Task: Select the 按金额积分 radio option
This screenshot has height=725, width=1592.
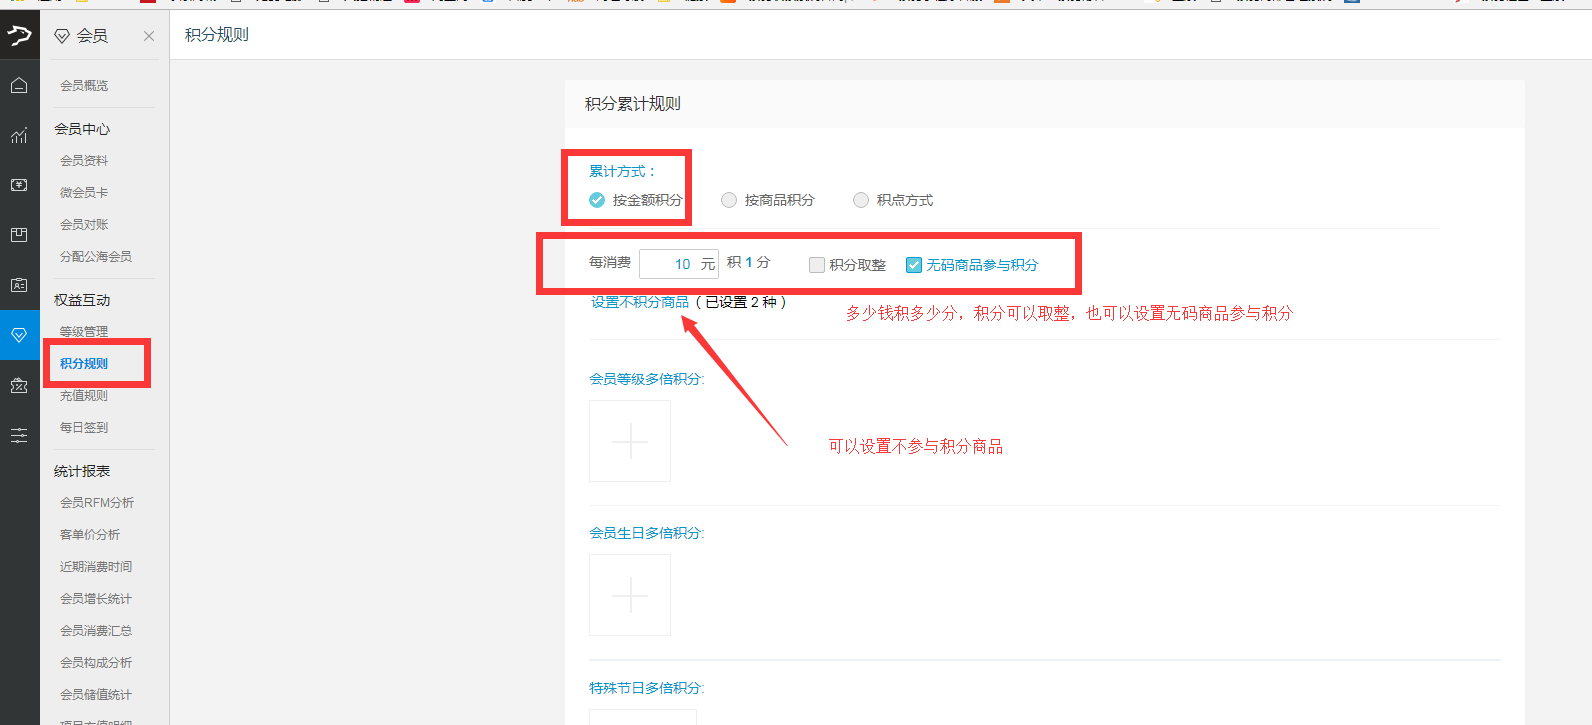Action: [597, 200]
